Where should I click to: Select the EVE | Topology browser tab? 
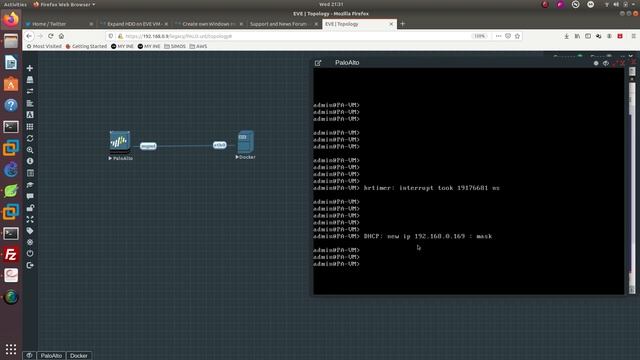[359, 24]
